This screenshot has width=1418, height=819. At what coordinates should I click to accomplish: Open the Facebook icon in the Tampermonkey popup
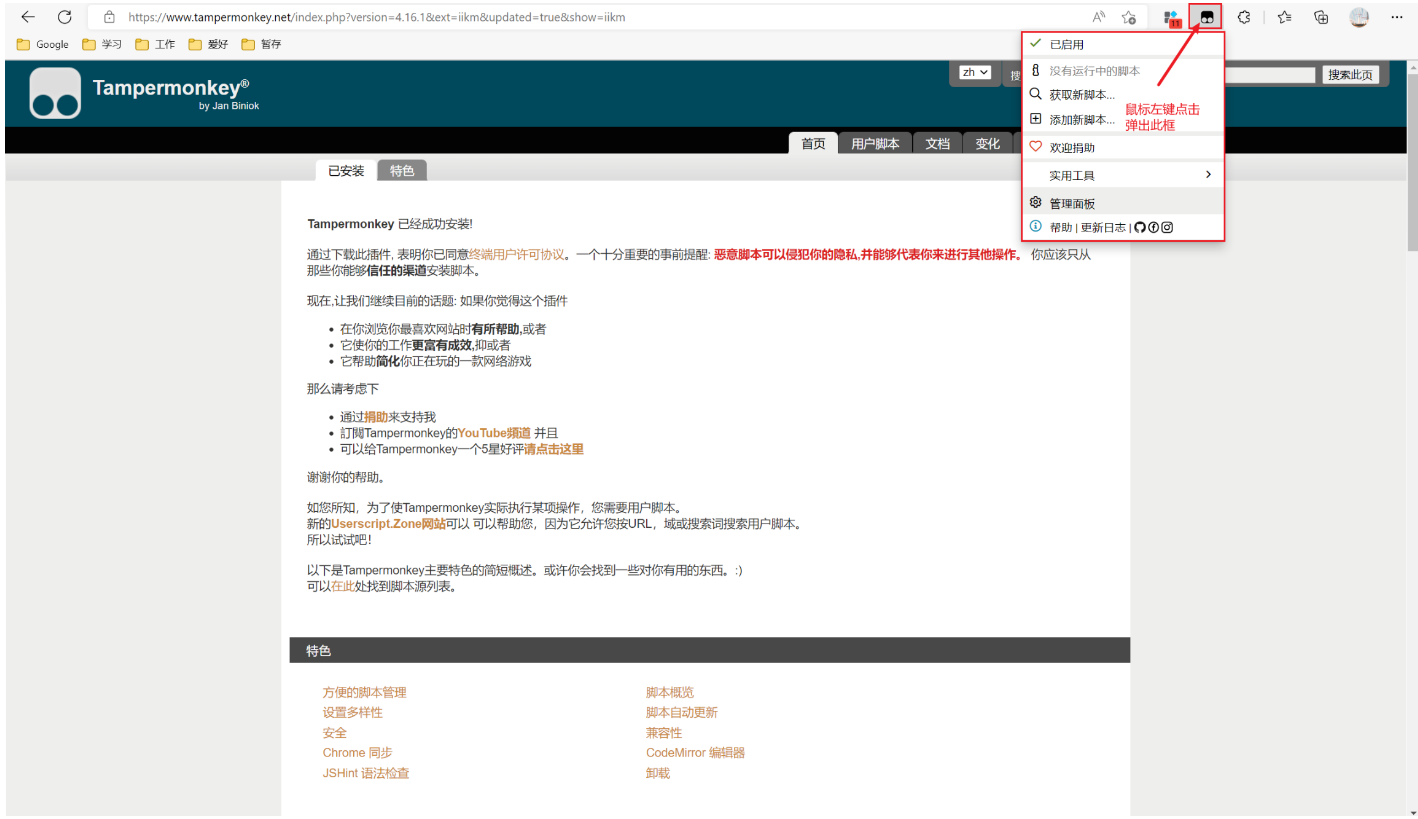tap(1153, 227)
